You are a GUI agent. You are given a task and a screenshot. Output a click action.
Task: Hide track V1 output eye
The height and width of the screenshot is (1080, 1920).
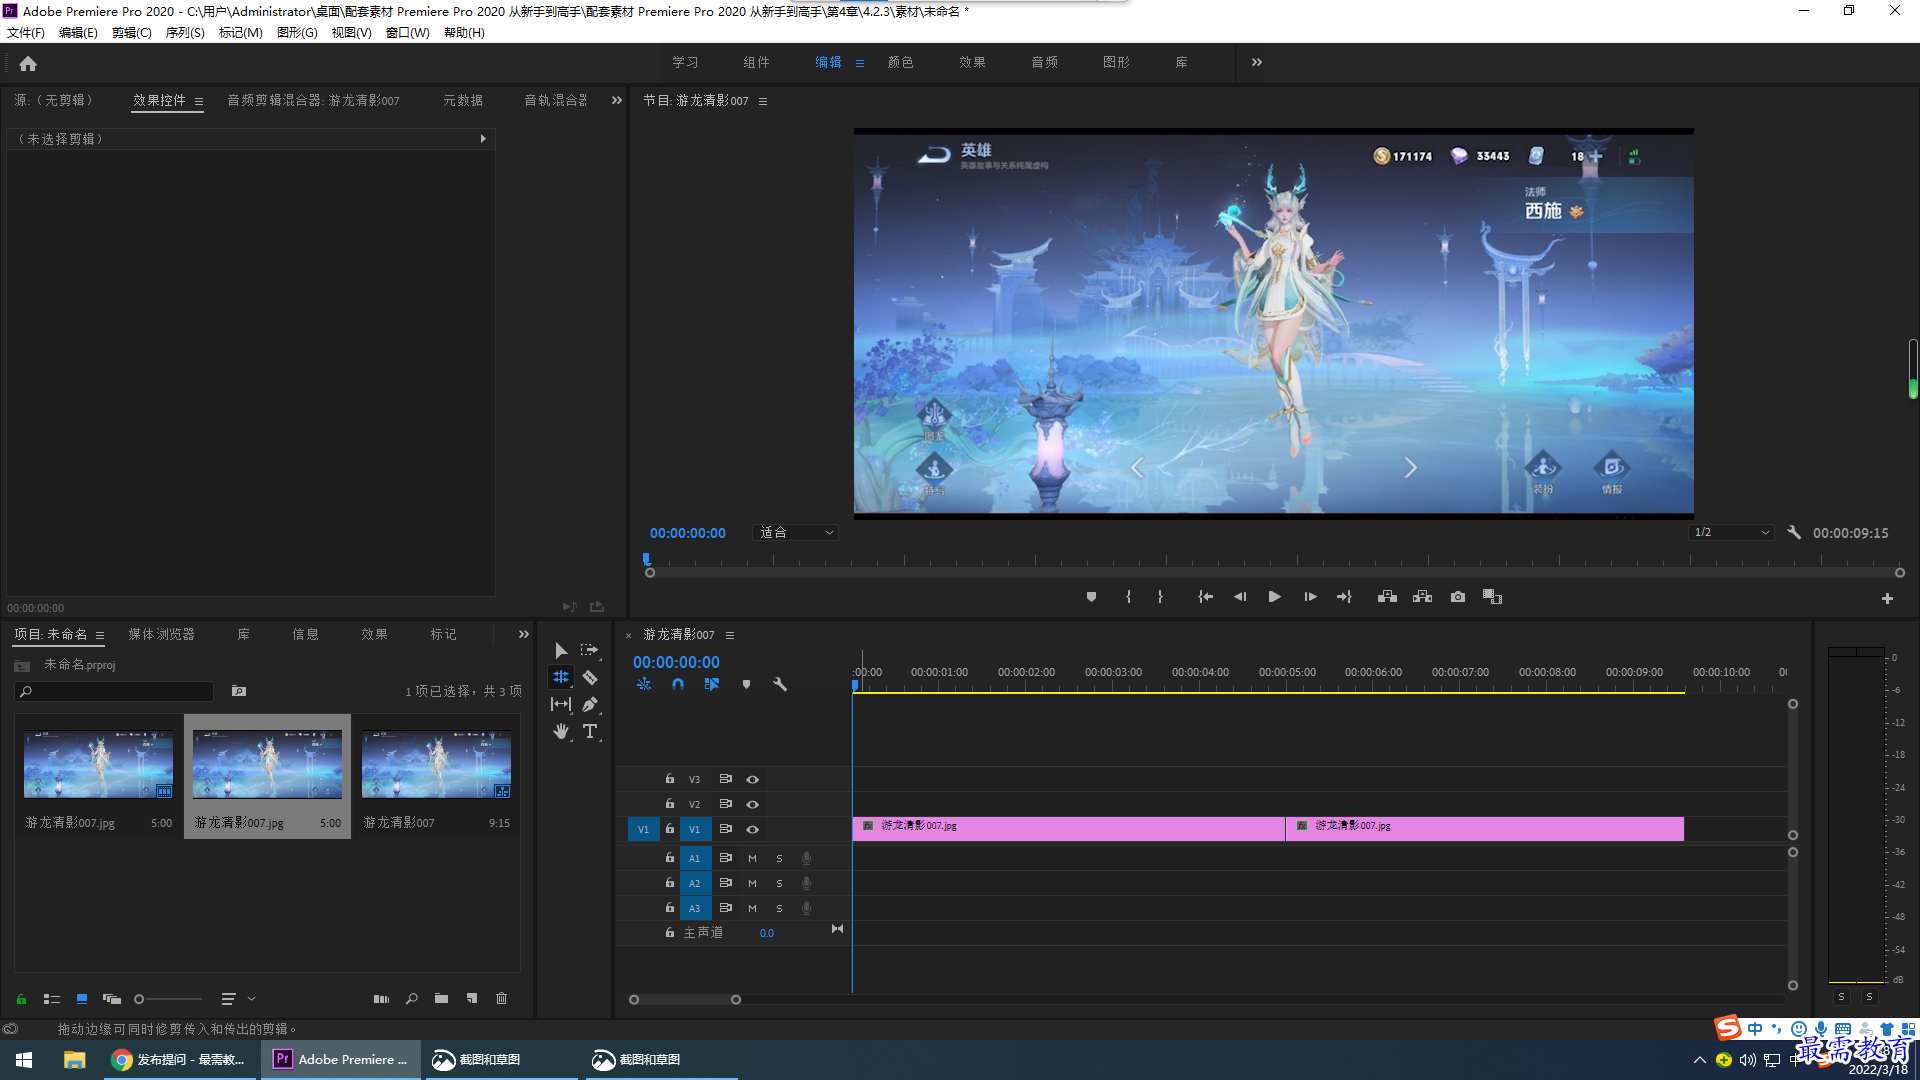[x=752, y=829]
